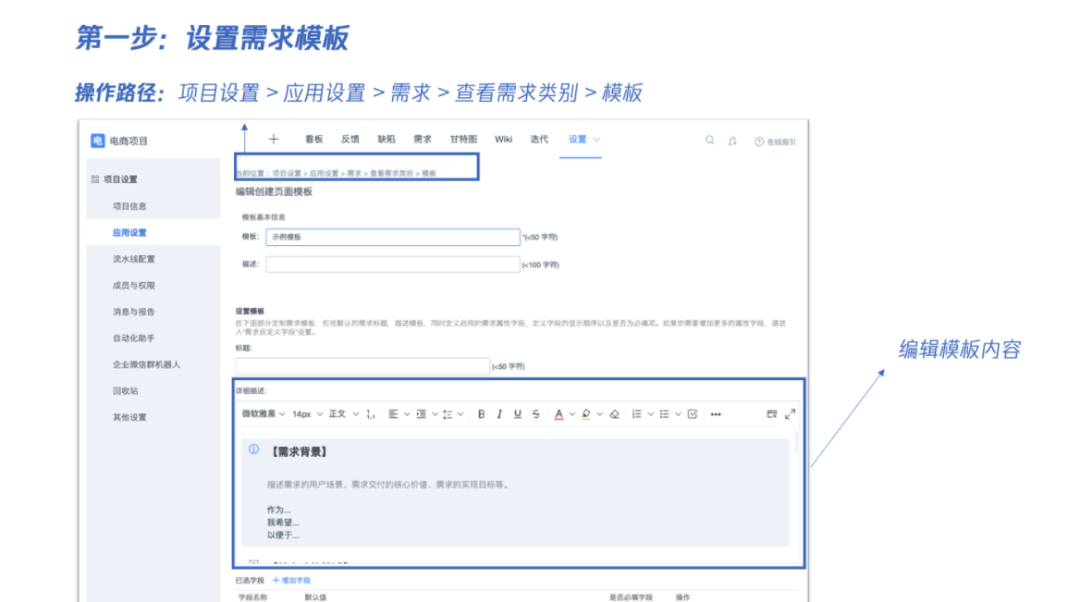
Task: Toggle bold formatting in the editor
Action: (480, 413)
